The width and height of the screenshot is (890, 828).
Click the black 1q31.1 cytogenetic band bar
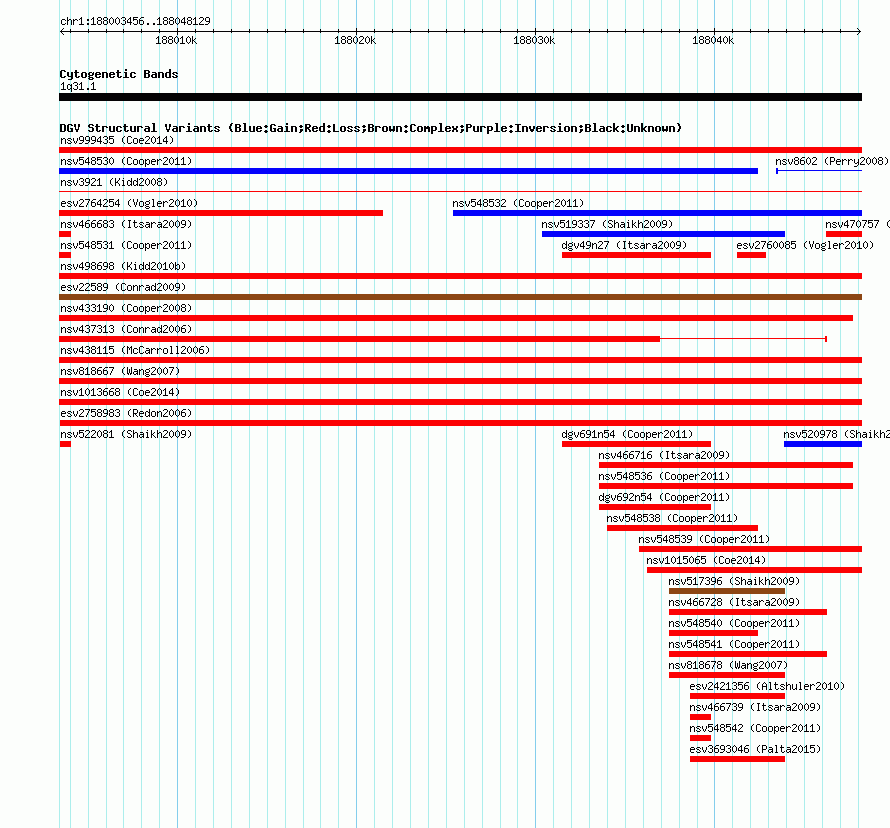coord(460,97)
